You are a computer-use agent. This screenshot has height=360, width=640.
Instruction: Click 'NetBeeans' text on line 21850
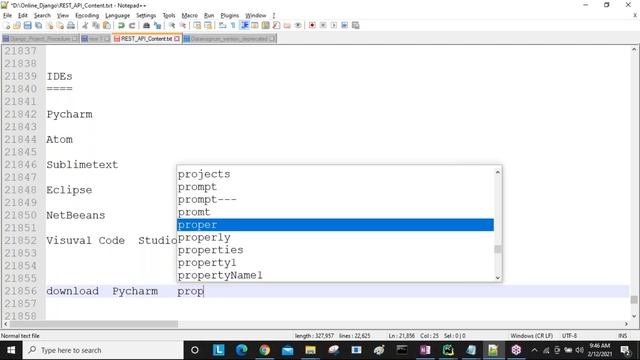(x=76, y=216)
